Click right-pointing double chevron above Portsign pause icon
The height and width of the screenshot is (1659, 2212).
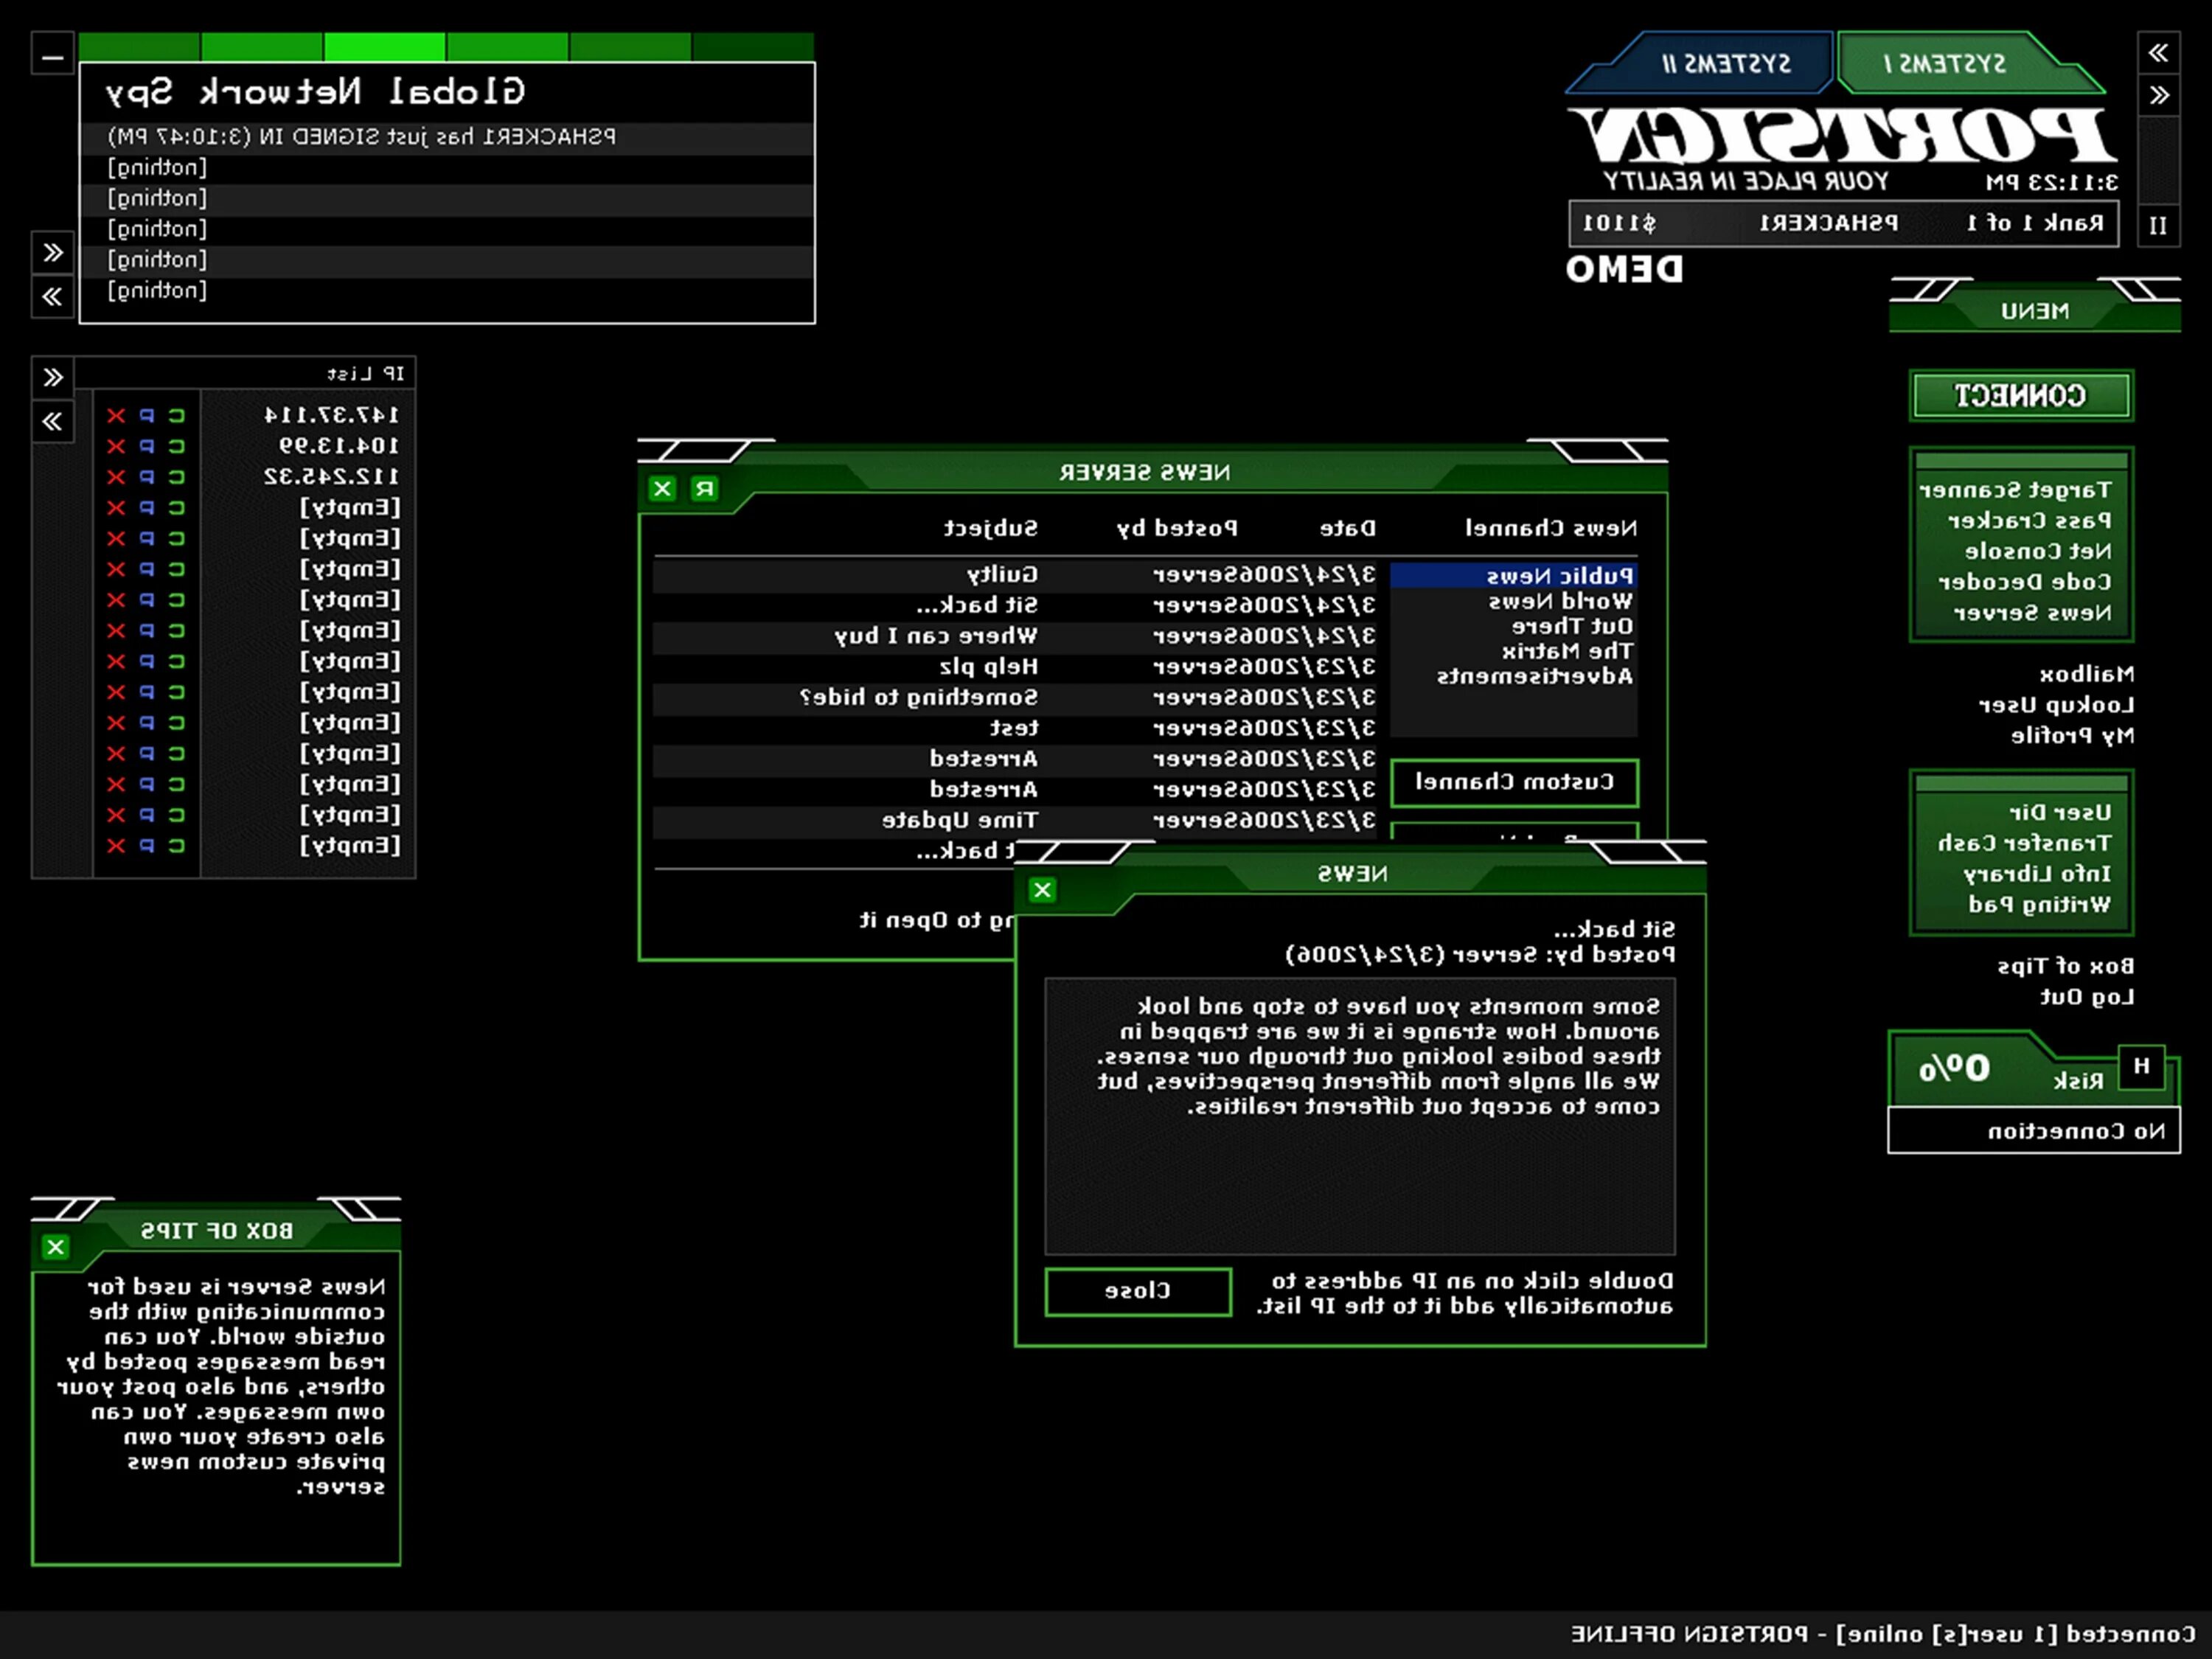pos(2158,95)
